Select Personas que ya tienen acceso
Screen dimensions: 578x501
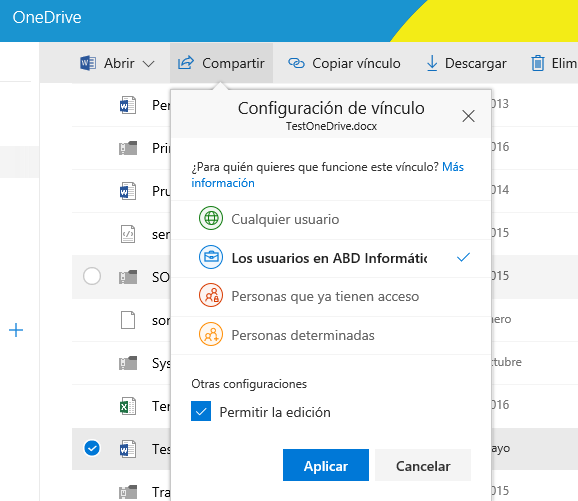point(331,297)
